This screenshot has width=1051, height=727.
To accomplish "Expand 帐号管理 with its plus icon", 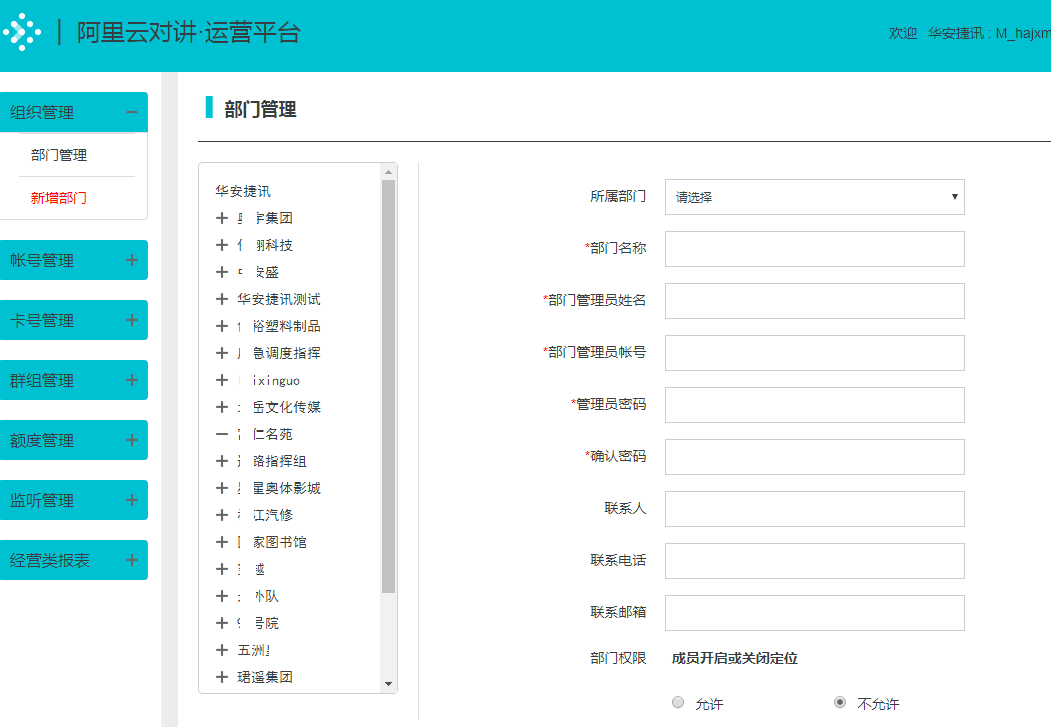I will pos(131,260).
